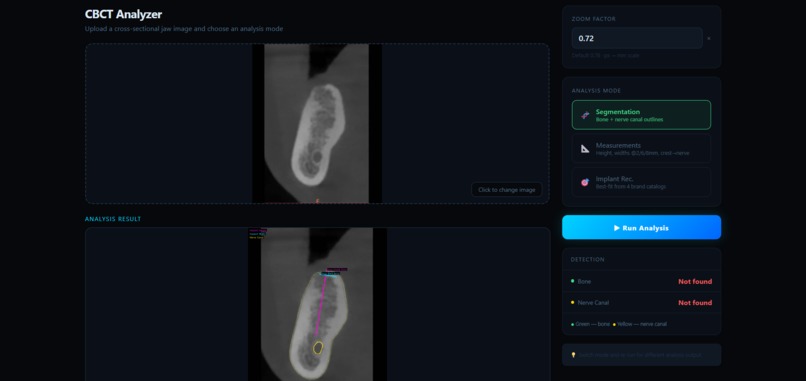Click the Bone 'Not found' status
The height and width of the screenshot is (381, 806).
695,281
